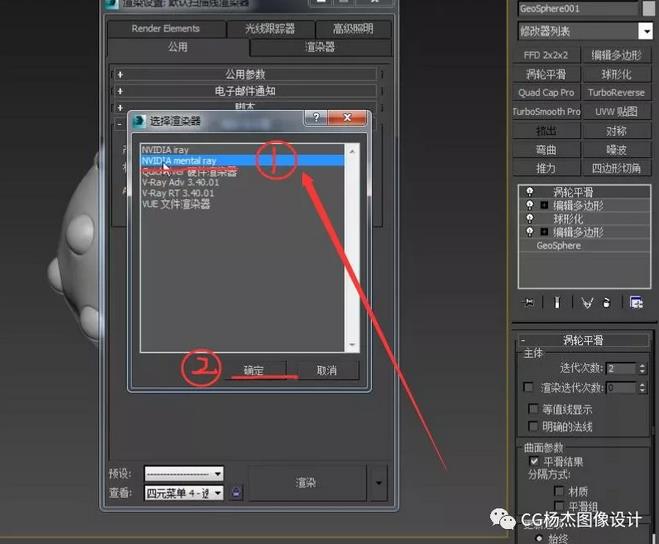Open the arrow dropdown beside the 渲染 button
Viewport: 659px width, 544px height.
378,483
